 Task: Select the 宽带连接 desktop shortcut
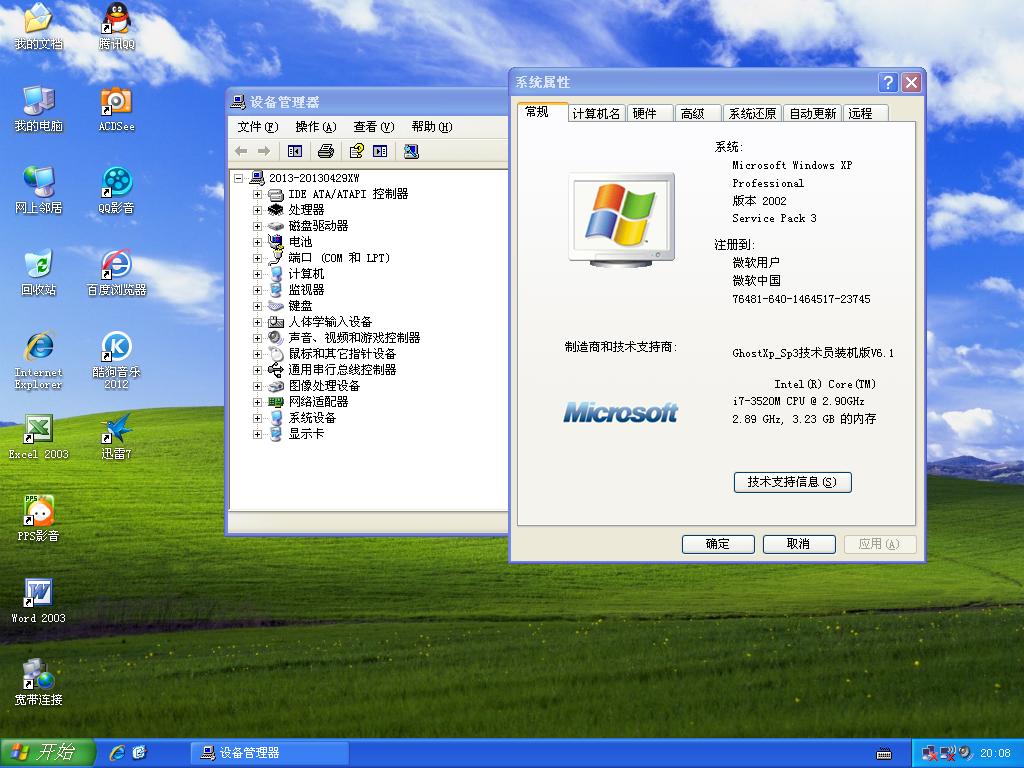39,682
